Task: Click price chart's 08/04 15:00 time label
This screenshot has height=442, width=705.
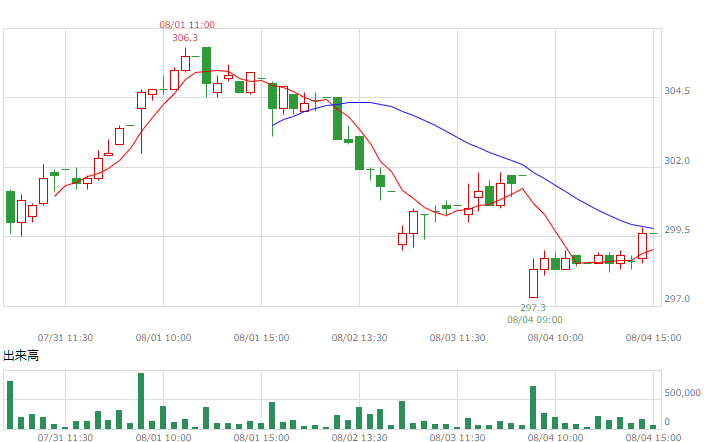Action: [x=653, y=338]
